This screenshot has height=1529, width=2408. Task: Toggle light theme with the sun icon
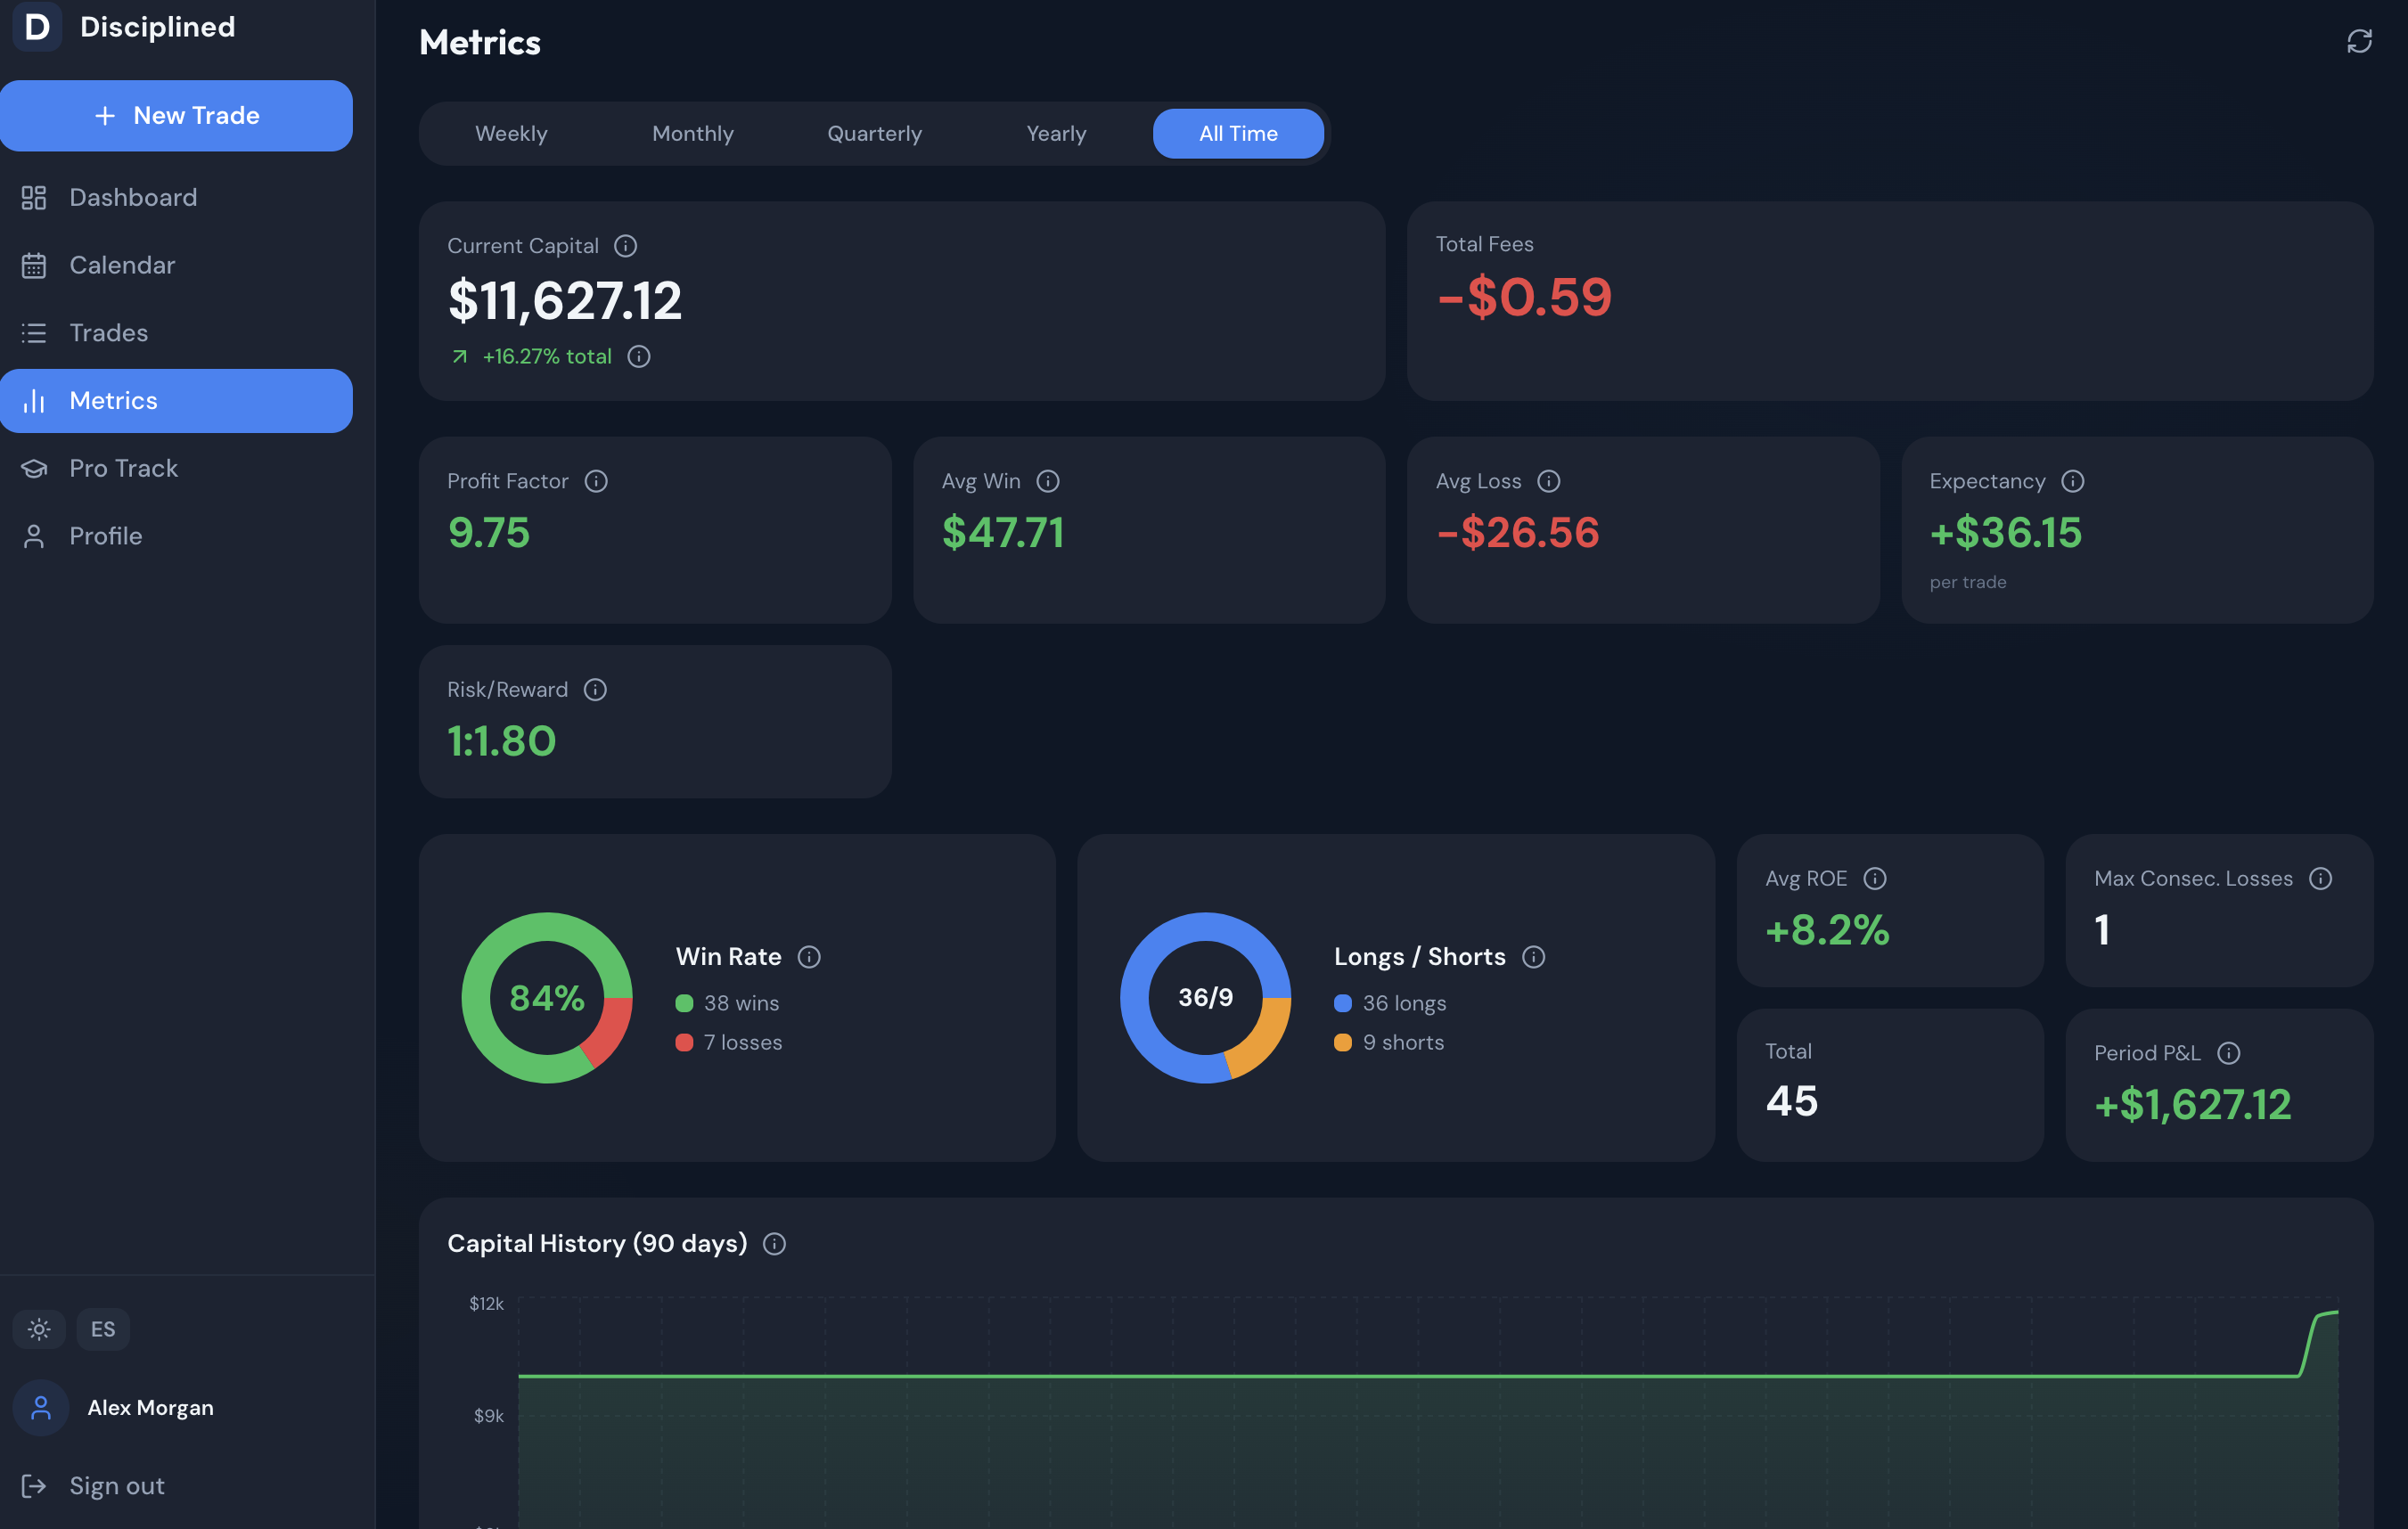click(39, 1329)
